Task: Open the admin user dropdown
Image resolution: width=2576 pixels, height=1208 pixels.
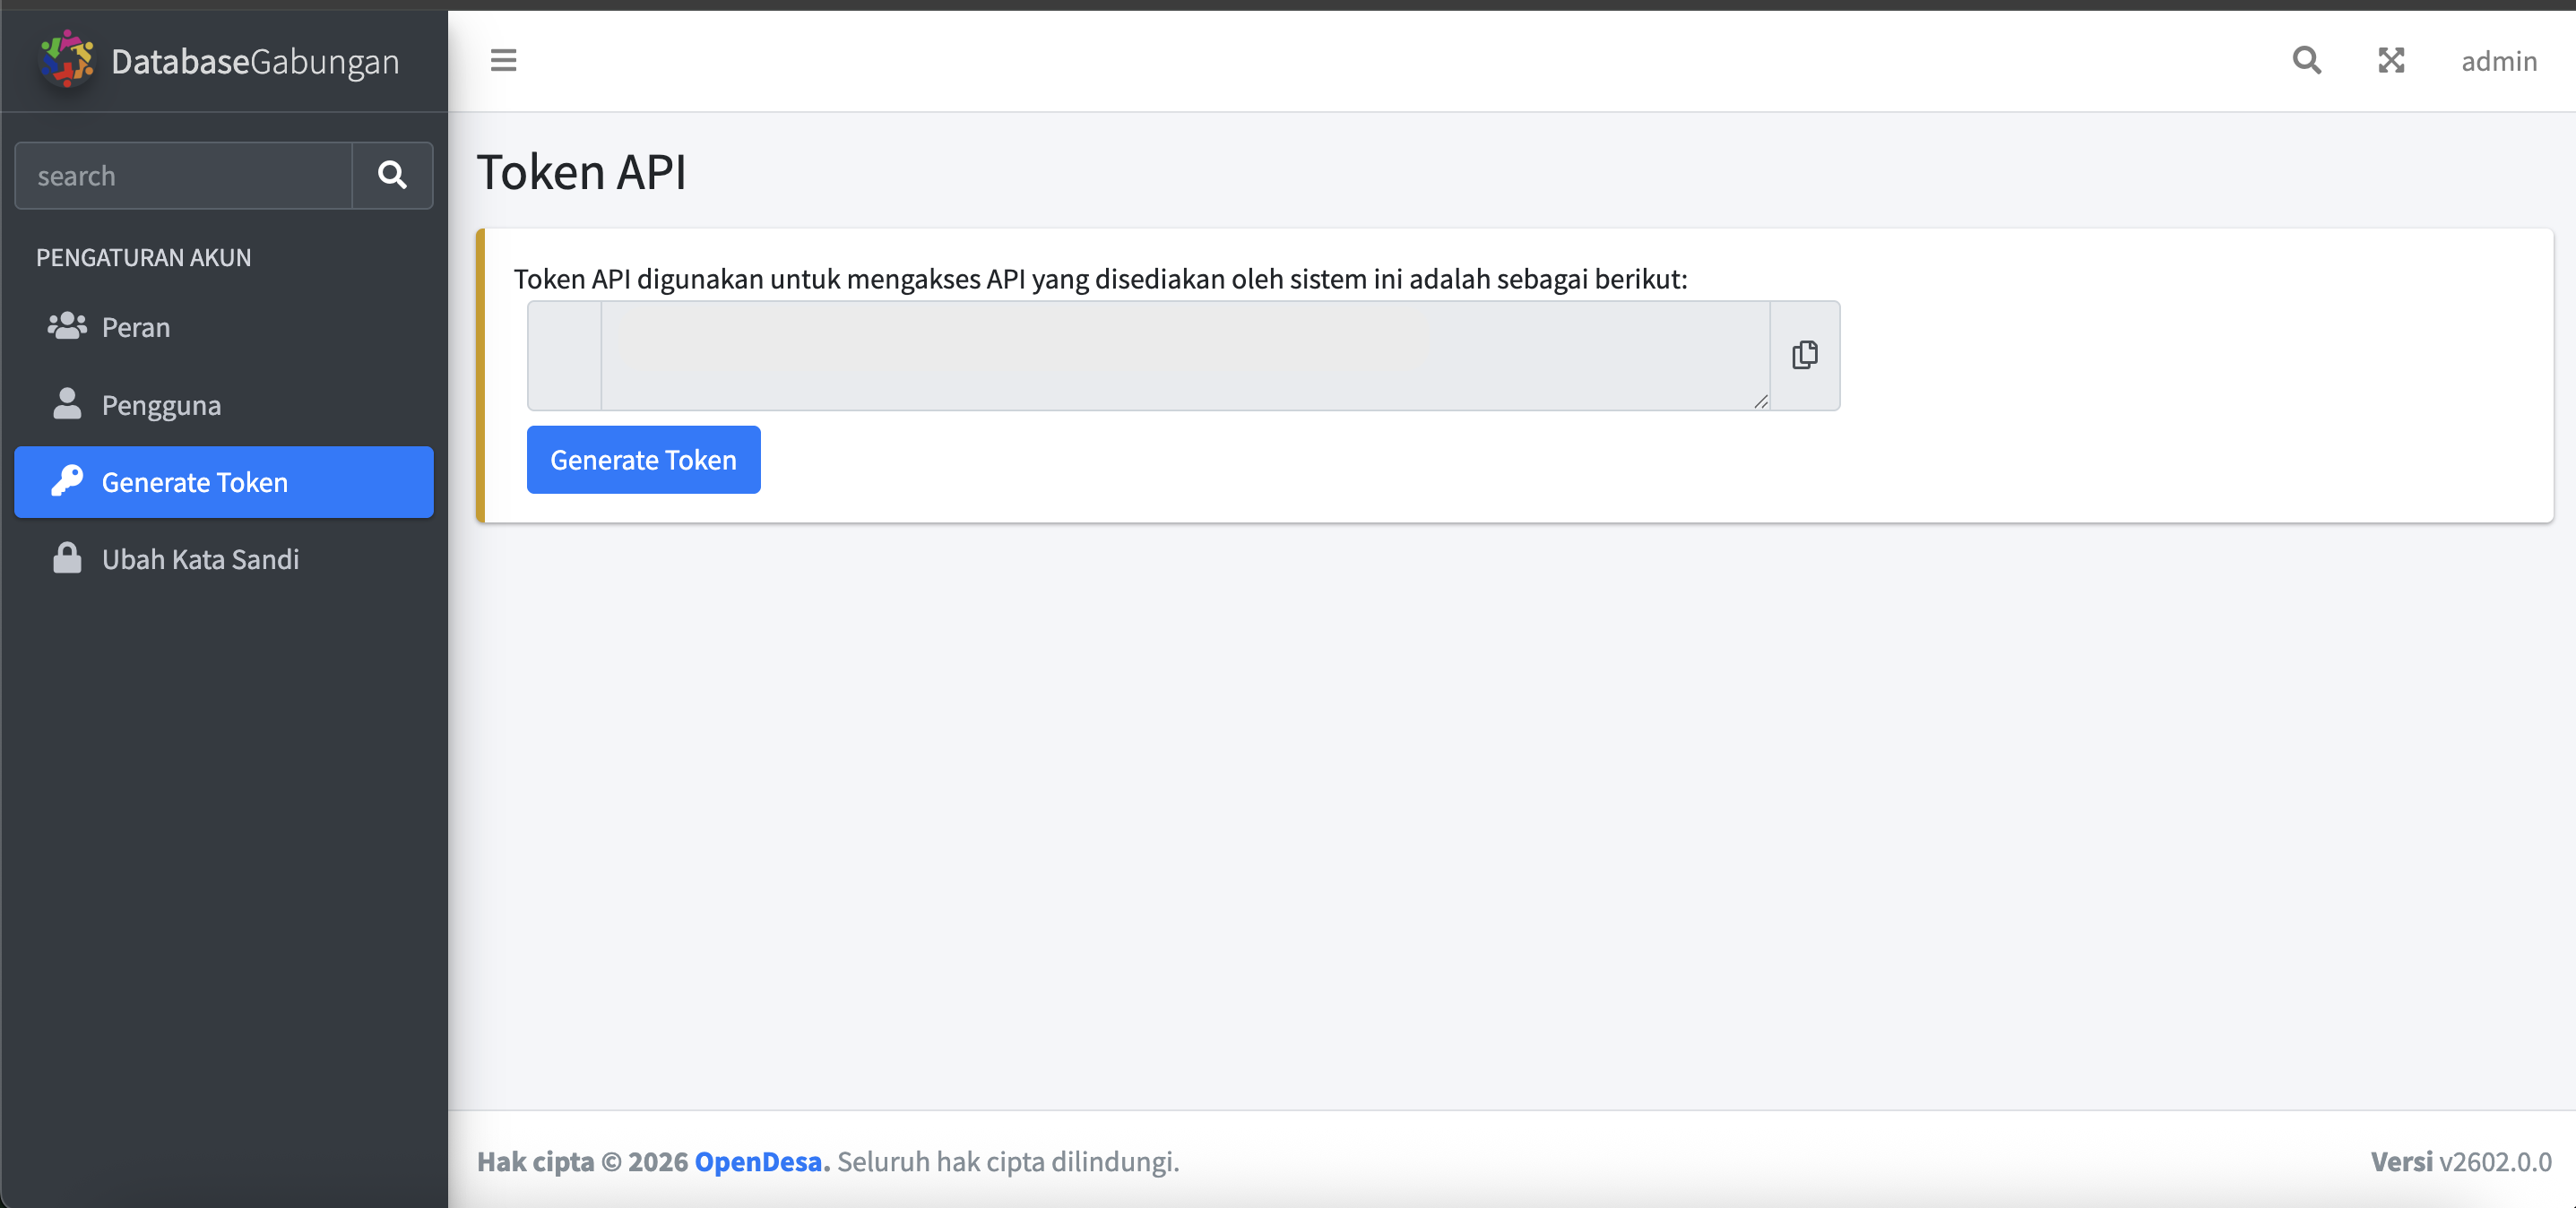Action: point(2498,61)
